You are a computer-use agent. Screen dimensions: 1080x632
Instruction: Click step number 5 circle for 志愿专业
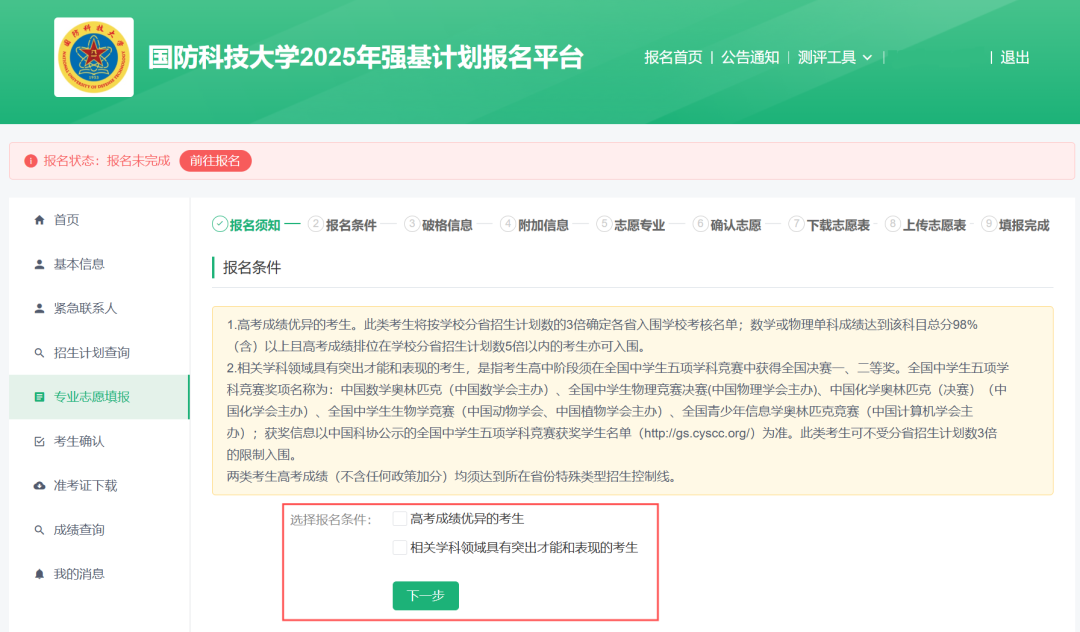coord(604,224)
